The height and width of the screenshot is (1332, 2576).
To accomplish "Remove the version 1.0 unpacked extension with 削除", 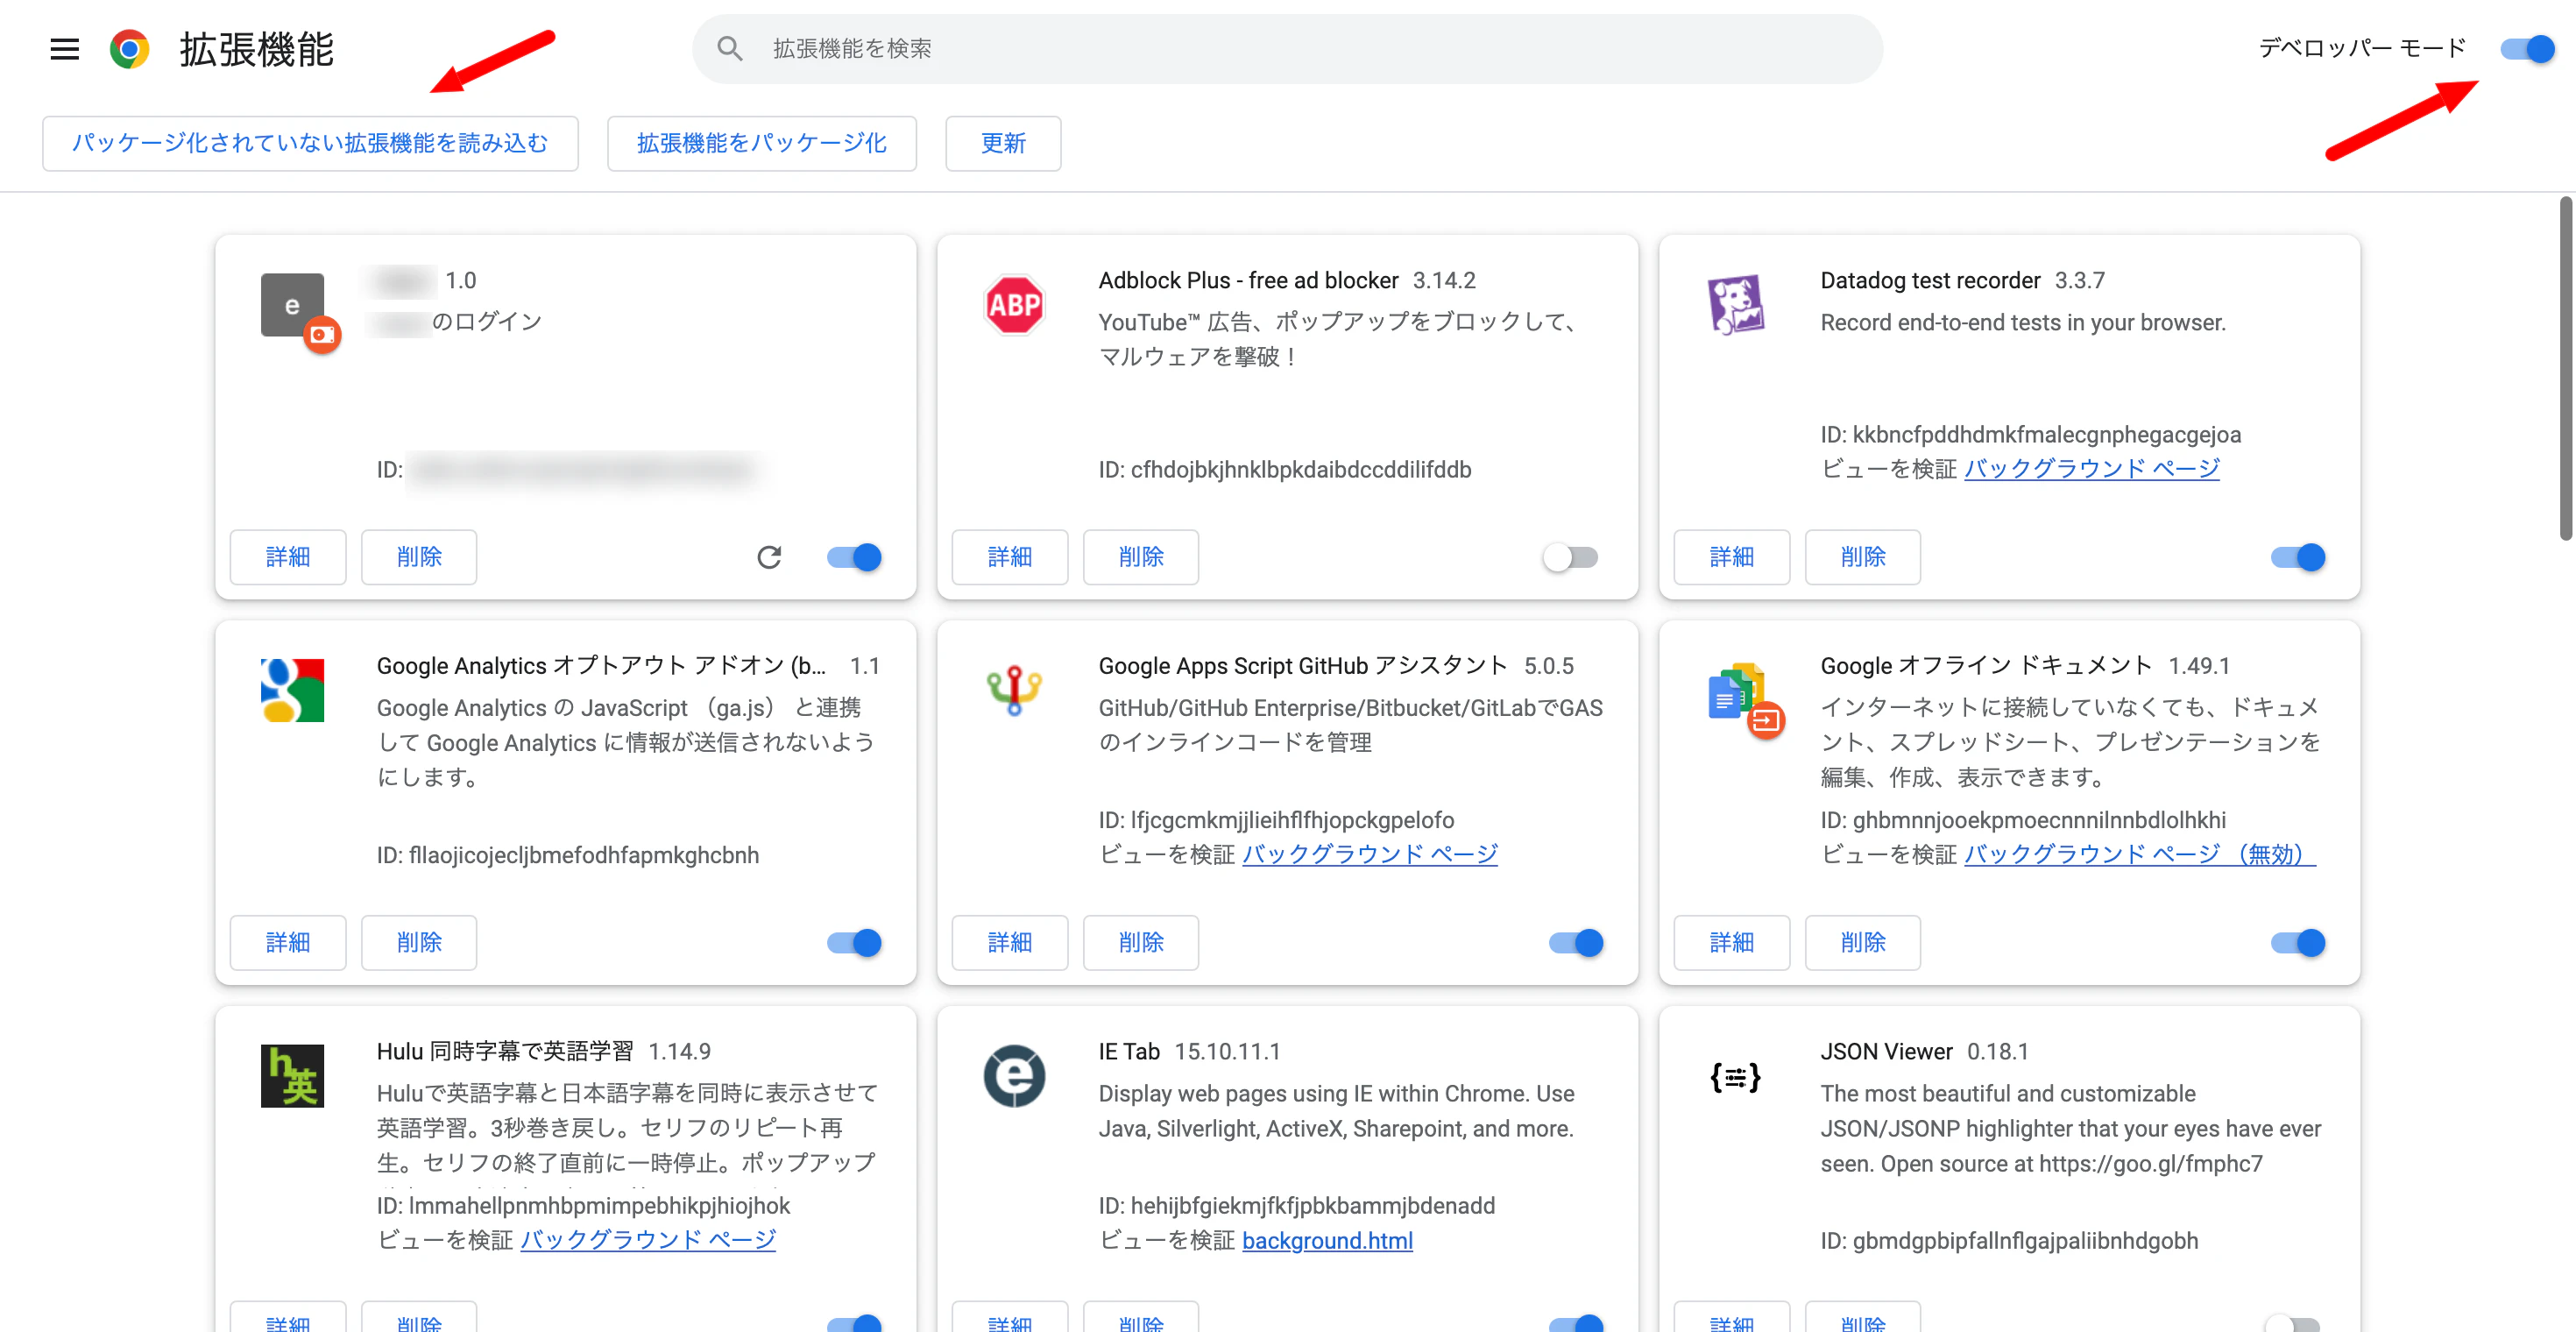I will (x=419, y=557).
